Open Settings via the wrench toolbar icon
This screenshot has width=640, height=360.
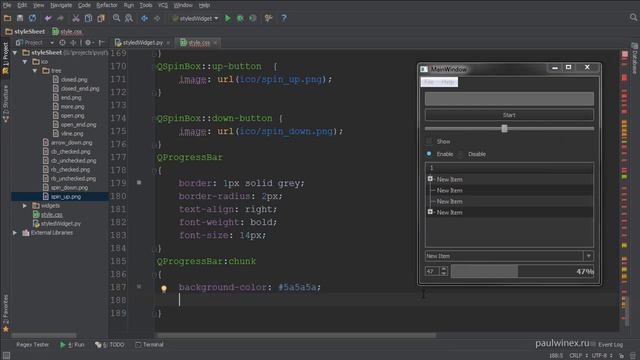pyautogui.click(x=268, y=18)
